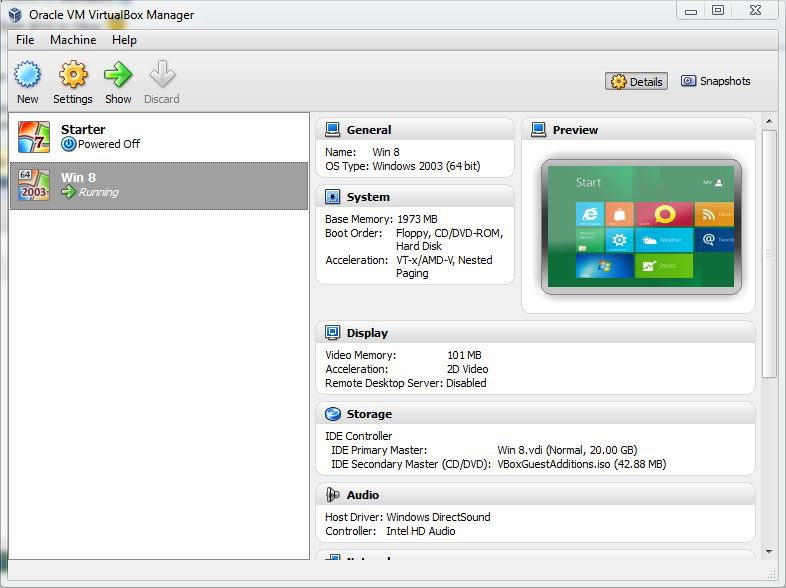
Task: Click the 'IDE Primary Master:' label
Action: point(379,450)
